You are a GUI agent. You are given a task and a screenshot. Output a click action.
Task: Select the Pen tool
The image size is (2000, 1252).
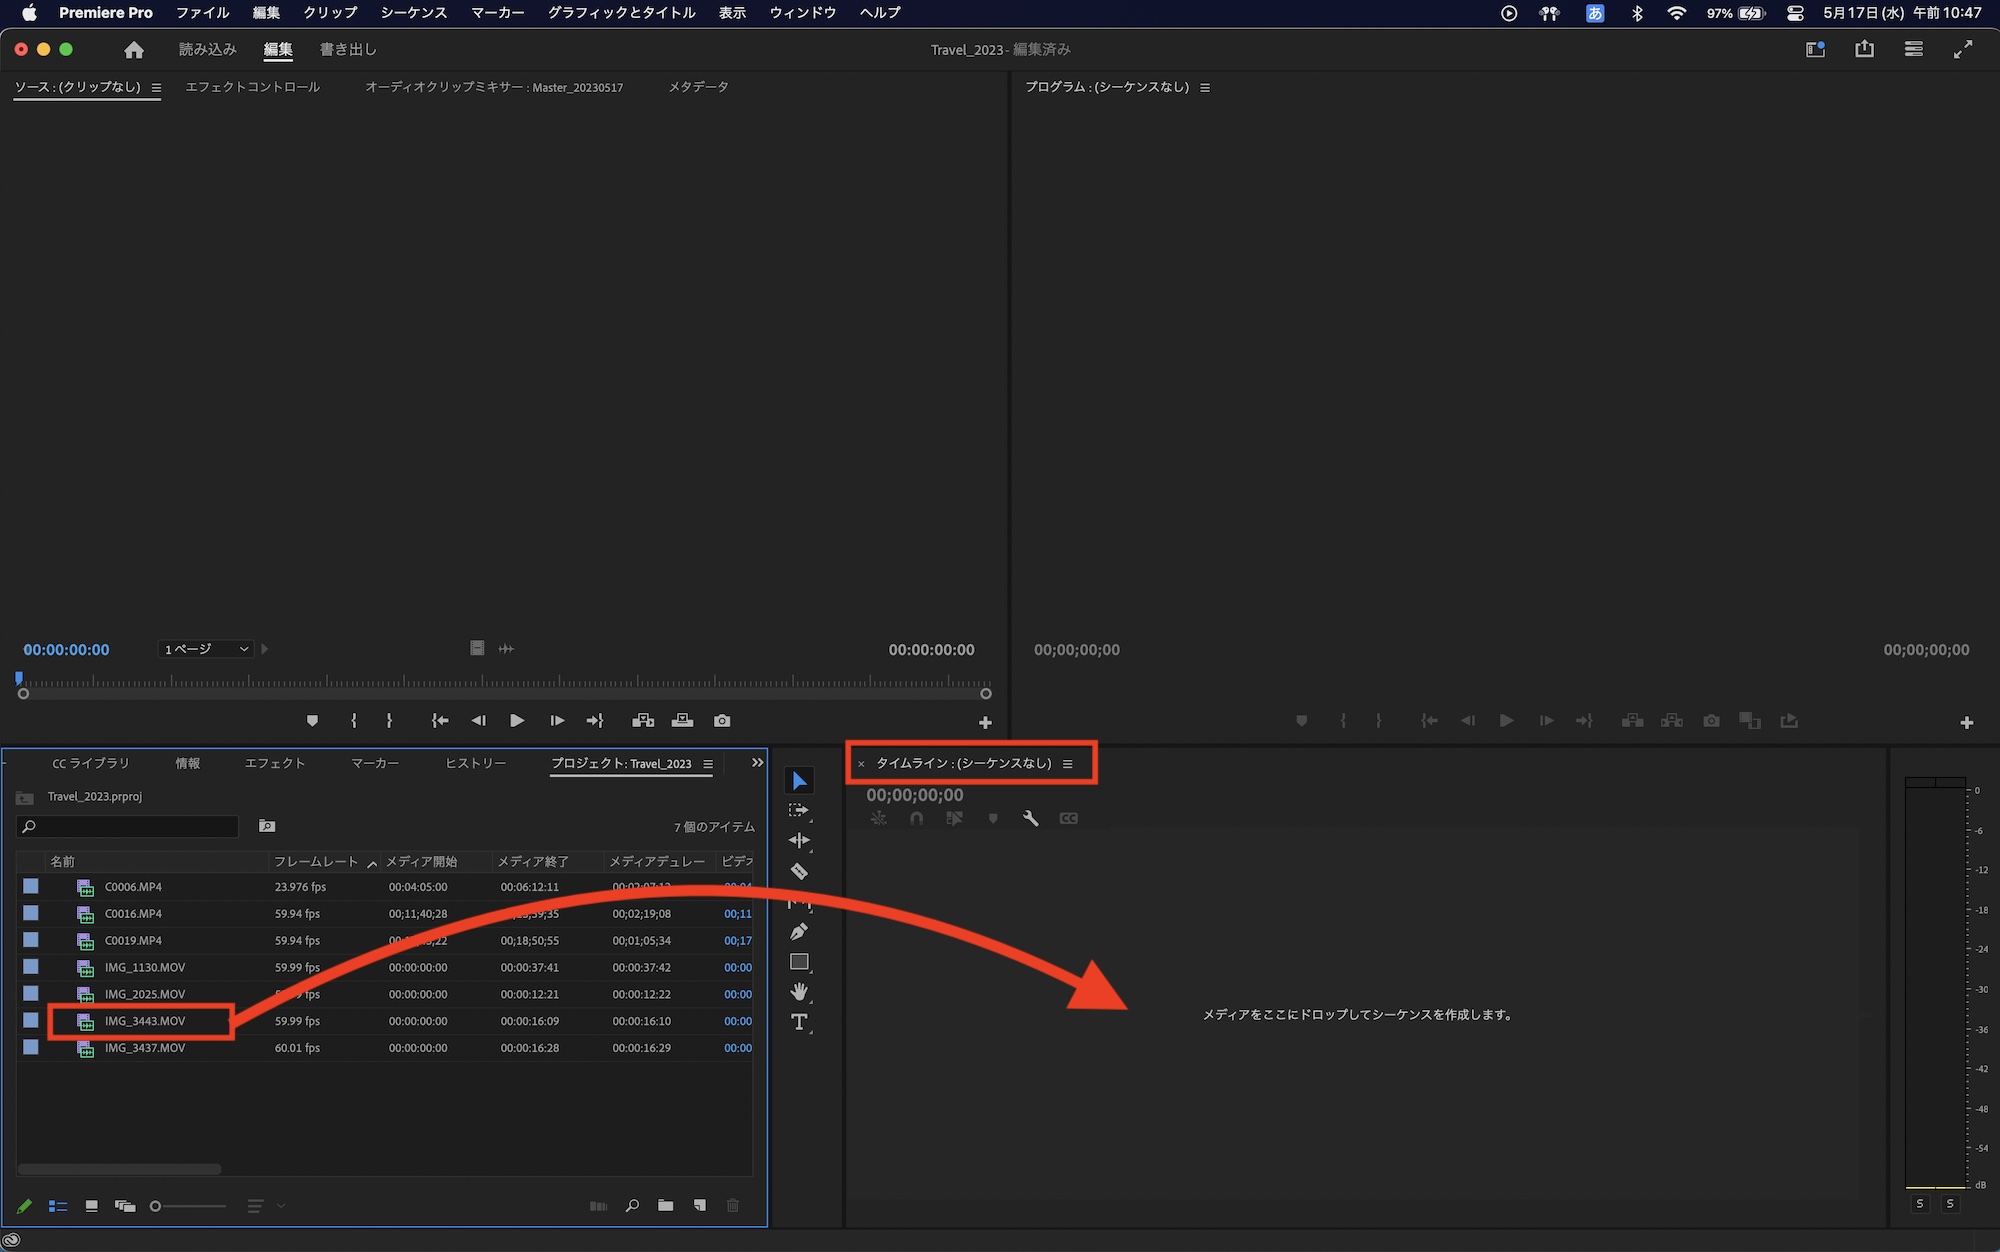[x=798, y=932]
